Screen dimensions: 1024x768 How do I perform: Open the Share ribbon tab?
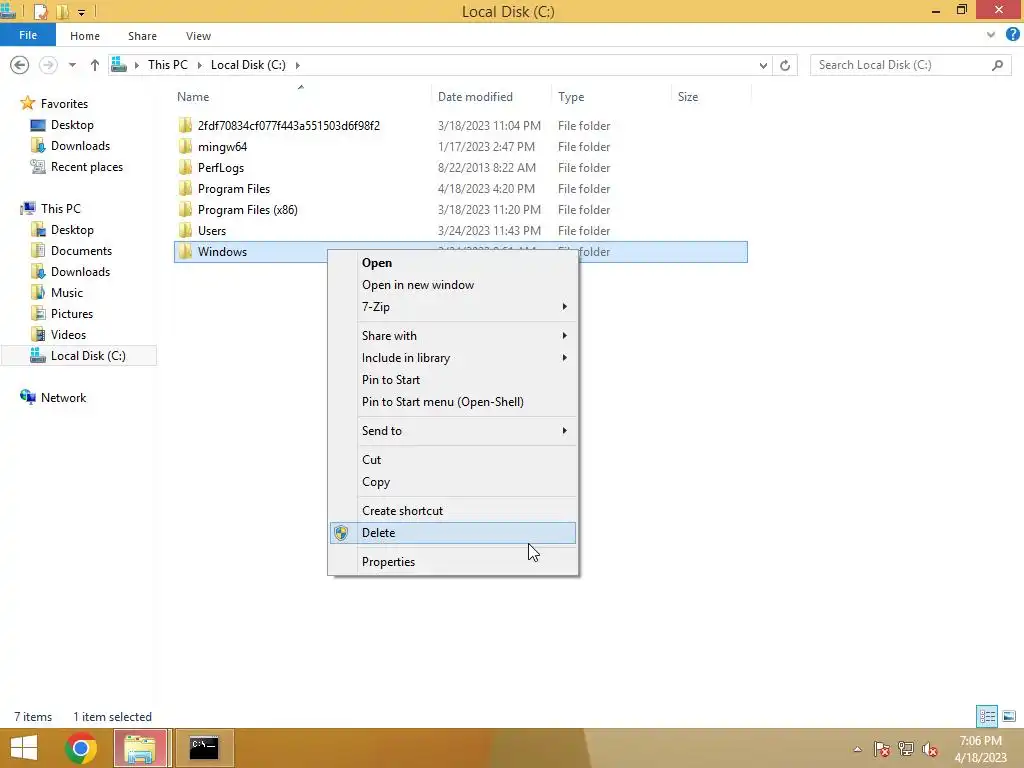142,36
